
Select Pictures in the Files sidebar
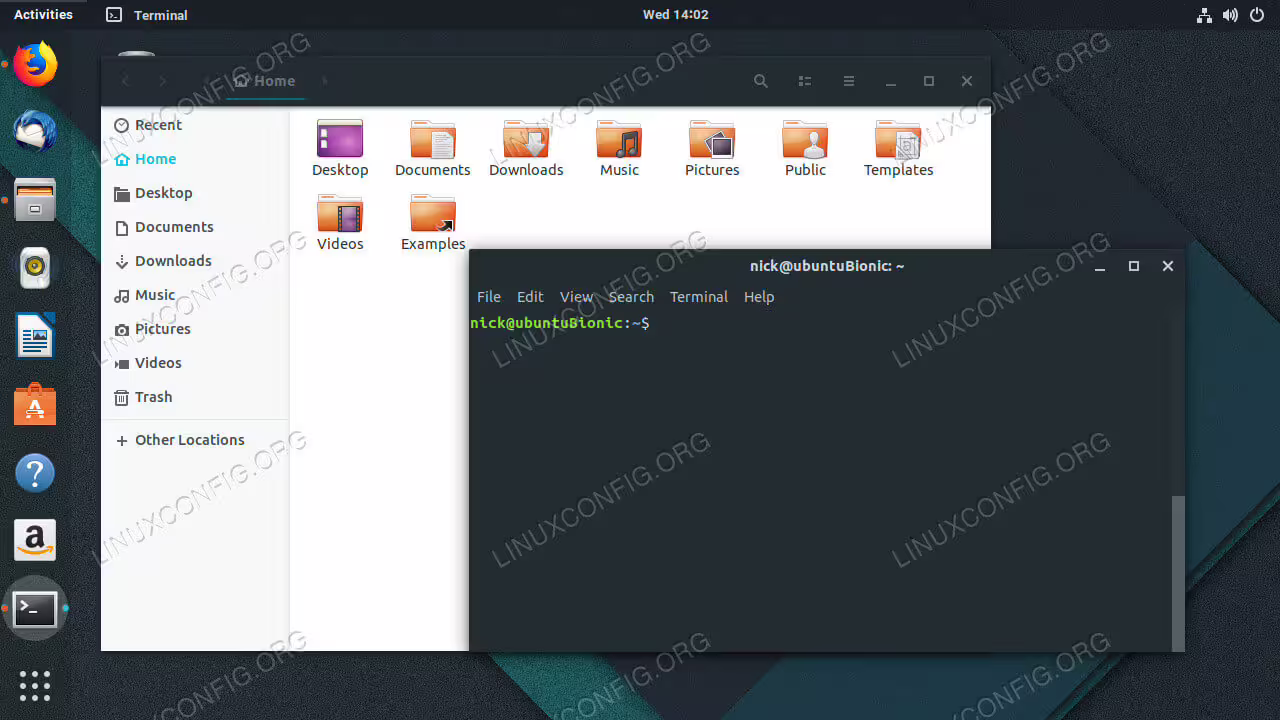coord(195,329)
